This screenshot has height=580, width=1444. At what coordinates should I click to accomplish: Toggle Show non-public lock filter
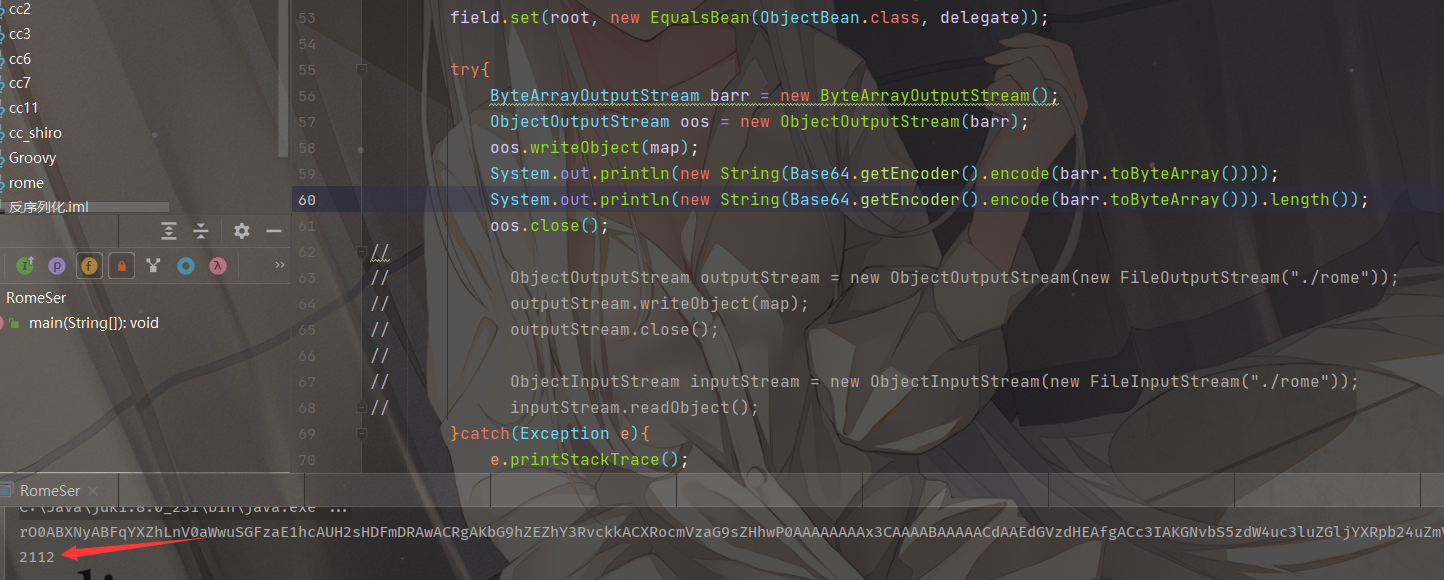coord(121,265)
